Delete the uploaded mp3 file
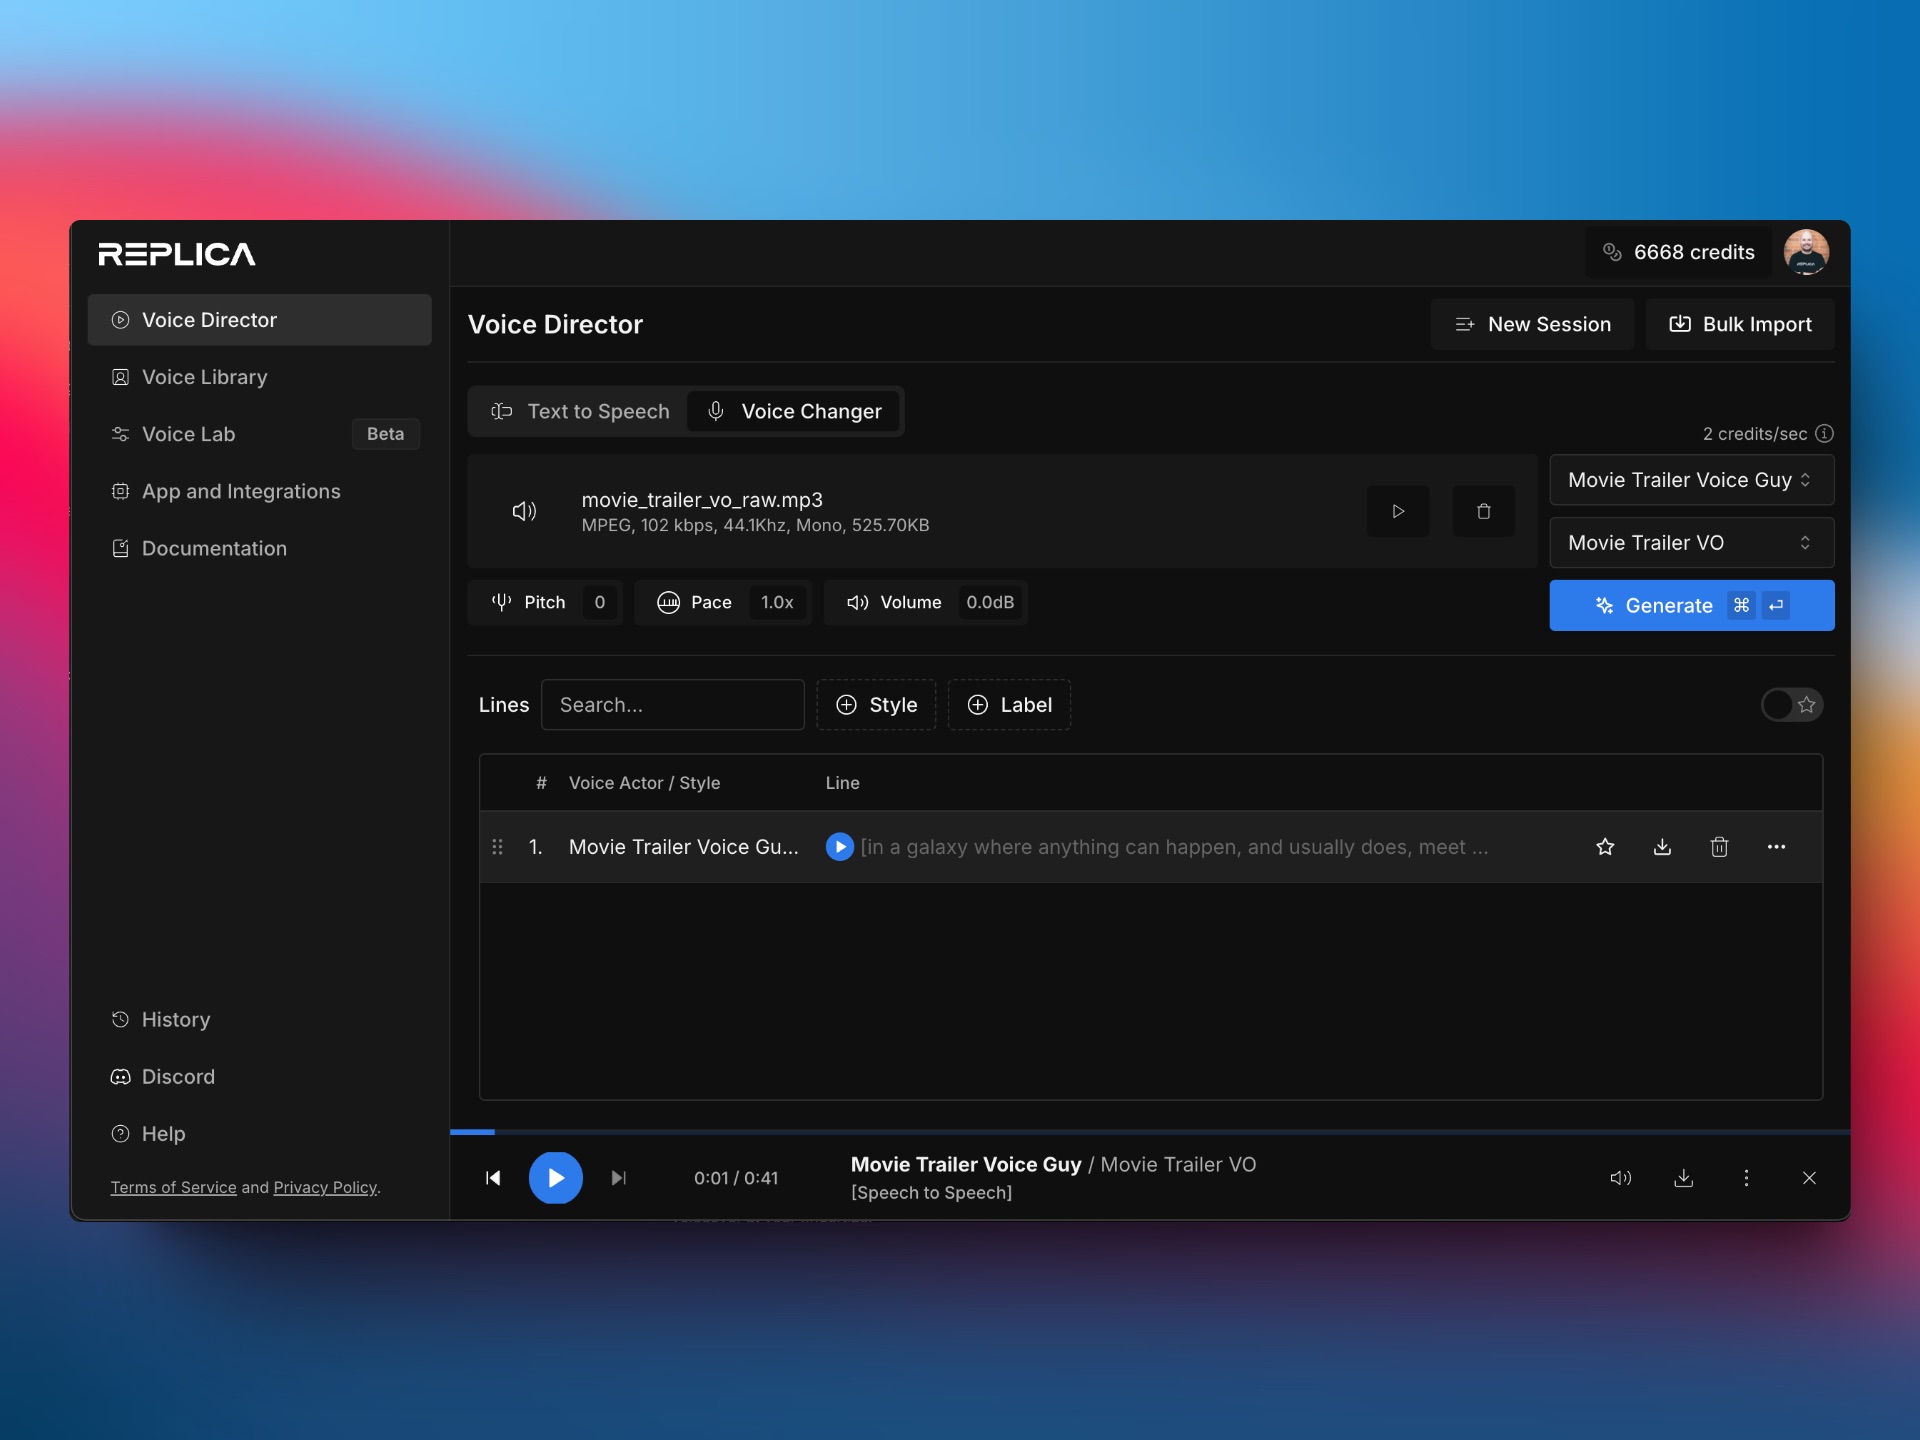 point(1483,511)
